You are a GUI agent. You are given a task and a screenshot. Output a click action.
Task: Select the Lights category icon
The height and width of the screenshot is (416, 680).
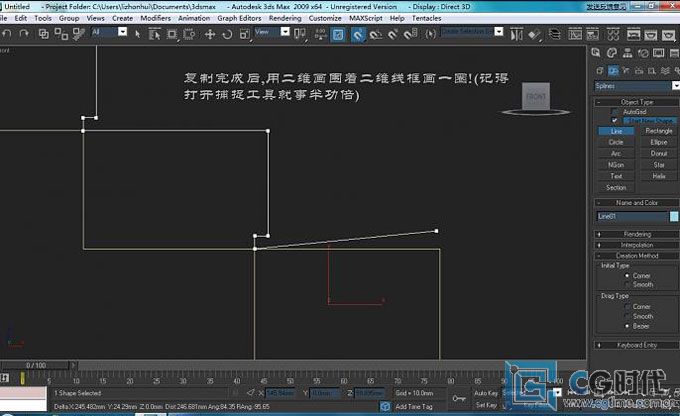[626, 70]
